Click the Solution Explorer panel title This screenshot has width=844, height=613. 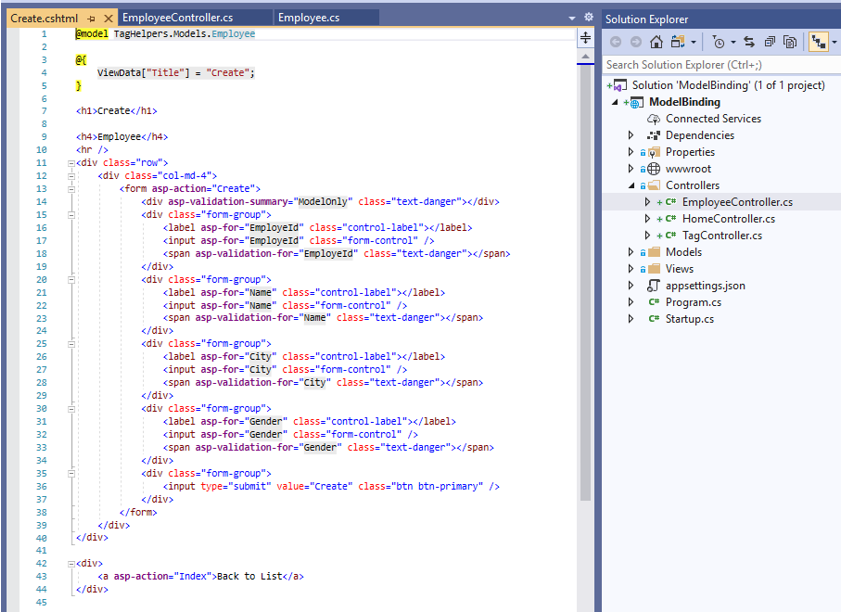(x=646, y=19)
